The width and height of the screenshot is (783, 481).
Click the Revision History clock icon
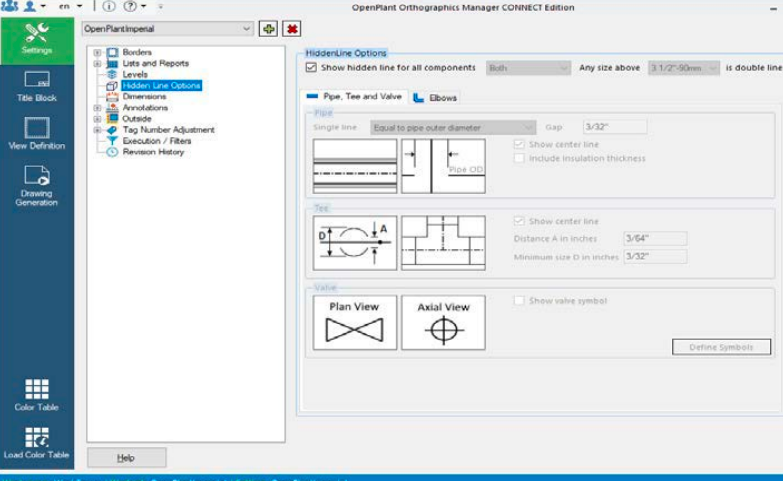[112, 152]
